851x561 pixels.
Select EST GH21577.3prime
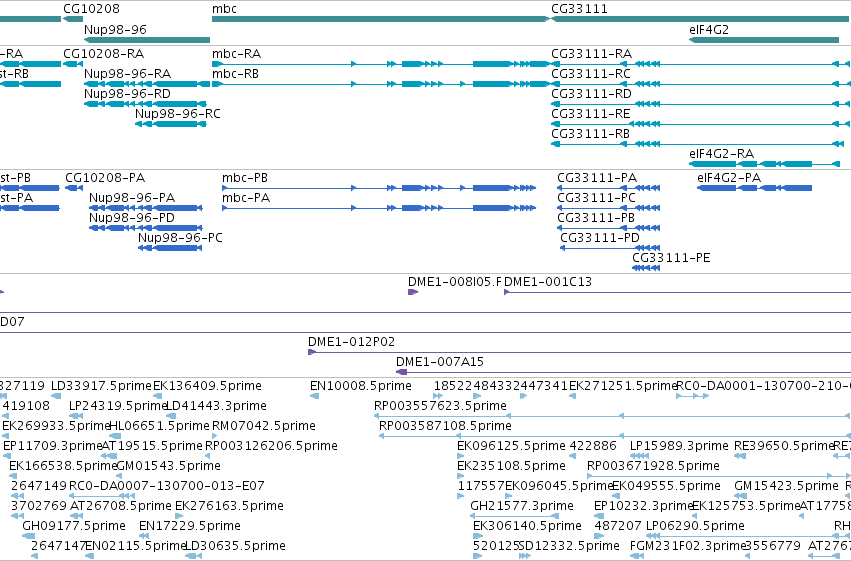click(x=522, y=507)
